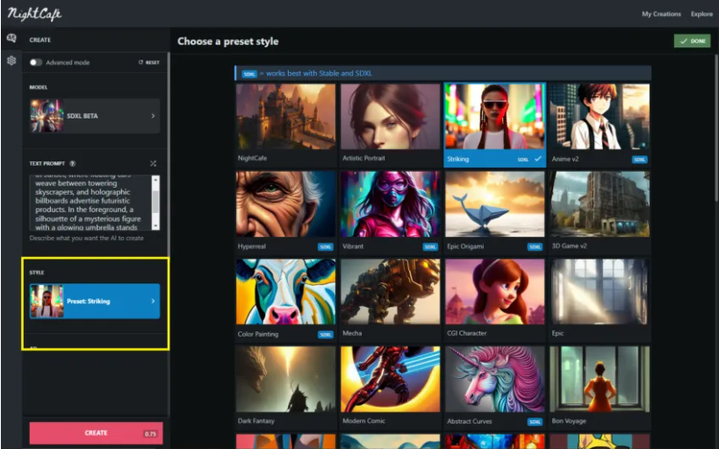719x449 pixels.
Task: Click the SDXL badge on Anime v2
Action: coord(640,159)
